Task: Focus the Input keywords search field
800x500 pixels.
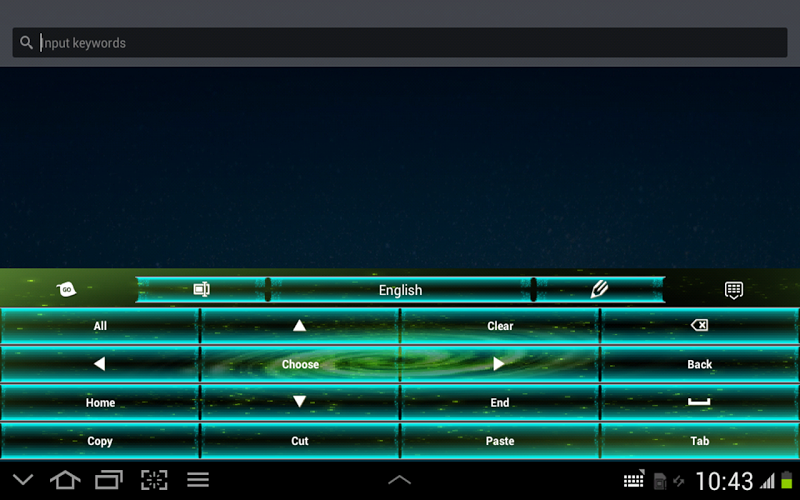Action: tap(400, 42)
